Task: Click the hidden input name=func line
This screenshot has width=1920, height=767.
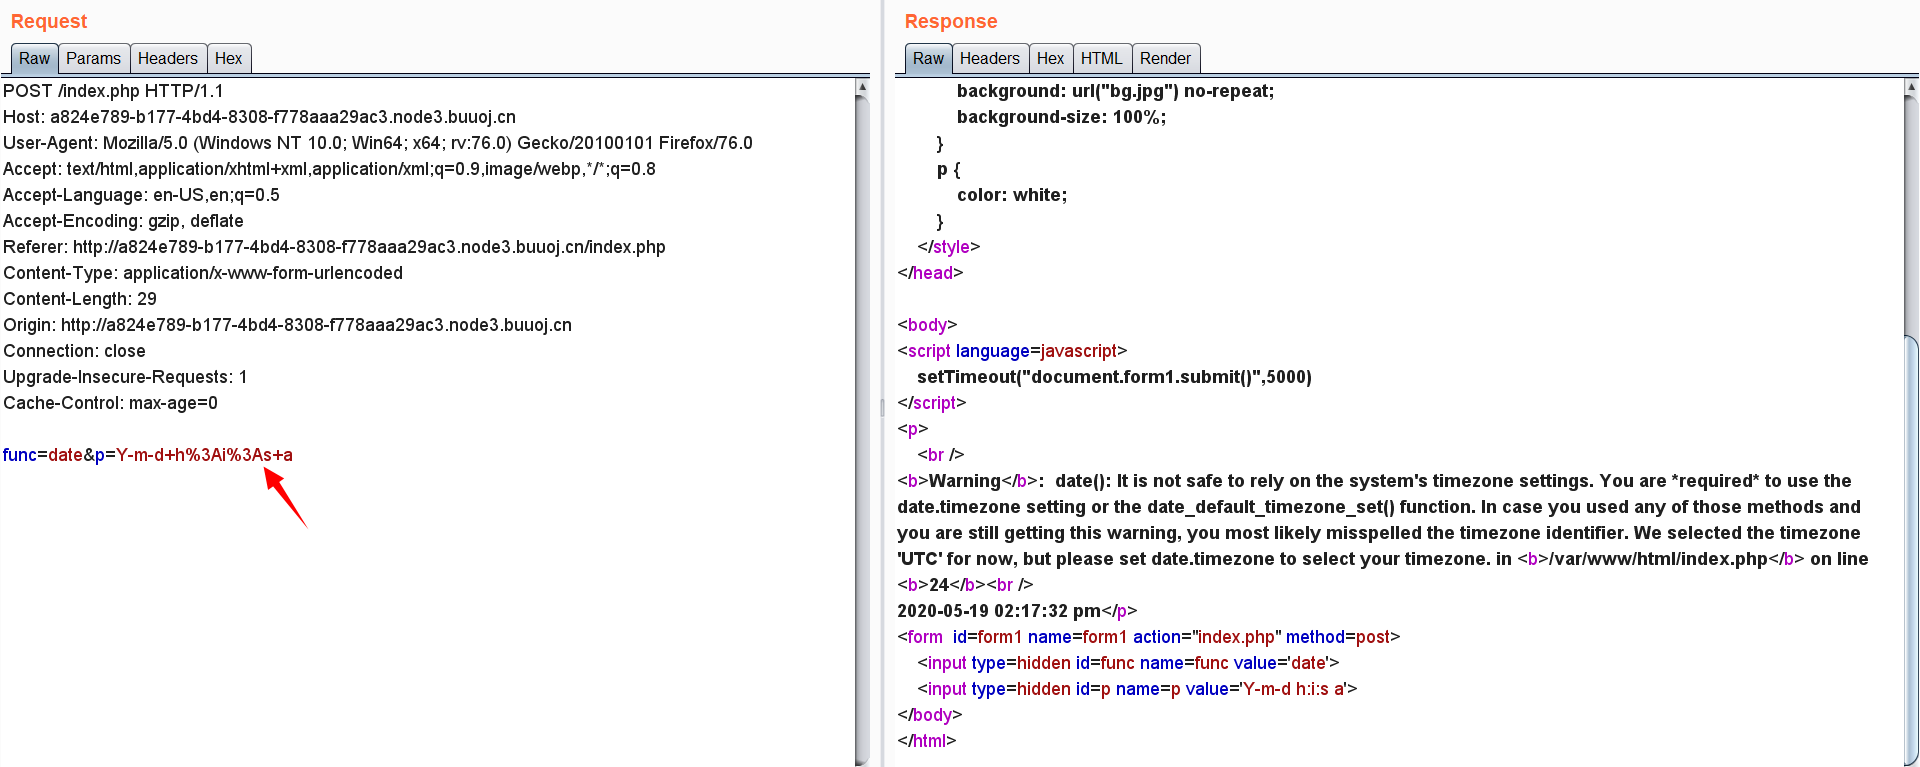Action: pyautogui.click(x=1128, y=663)
